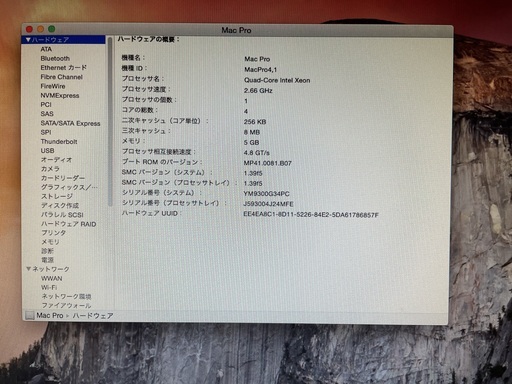
Task: Select the highlighted ハードウェア header row
Action: tap(64, 40)
